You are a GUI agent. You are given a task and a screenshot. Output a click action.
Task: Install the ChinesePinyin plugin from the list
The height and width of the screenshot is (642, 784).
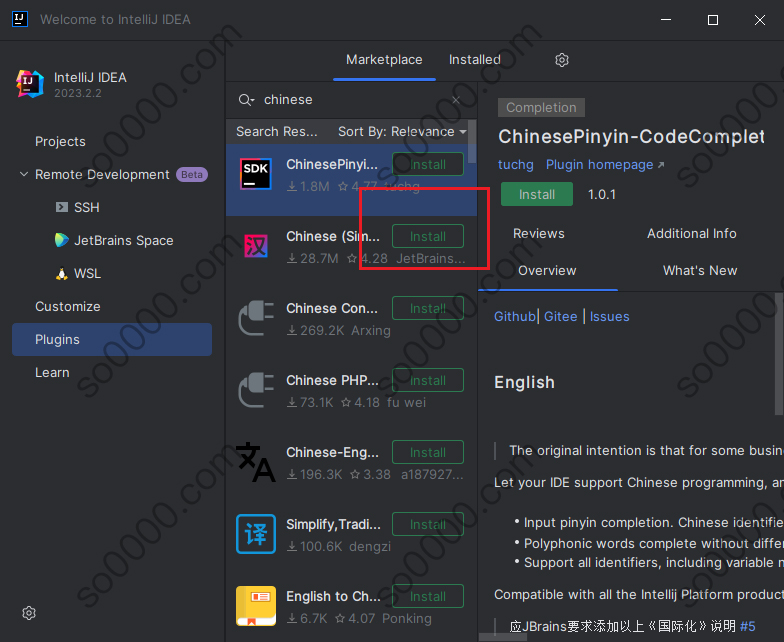[x=428, y=164]
